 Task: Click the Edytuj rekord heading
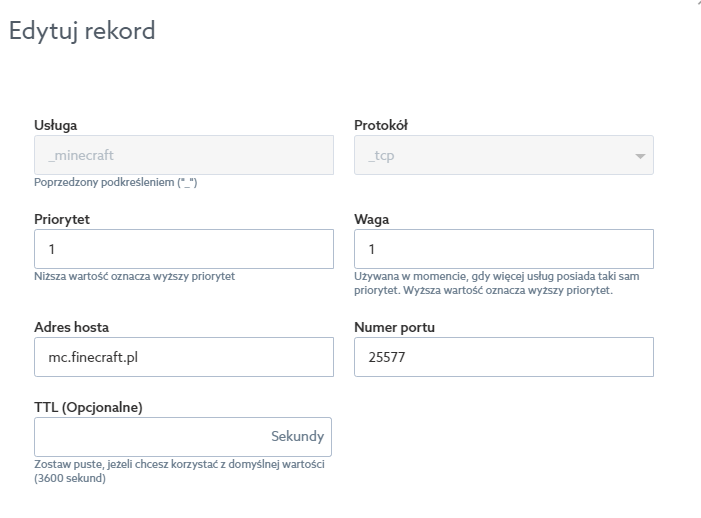tap(82, 31)
